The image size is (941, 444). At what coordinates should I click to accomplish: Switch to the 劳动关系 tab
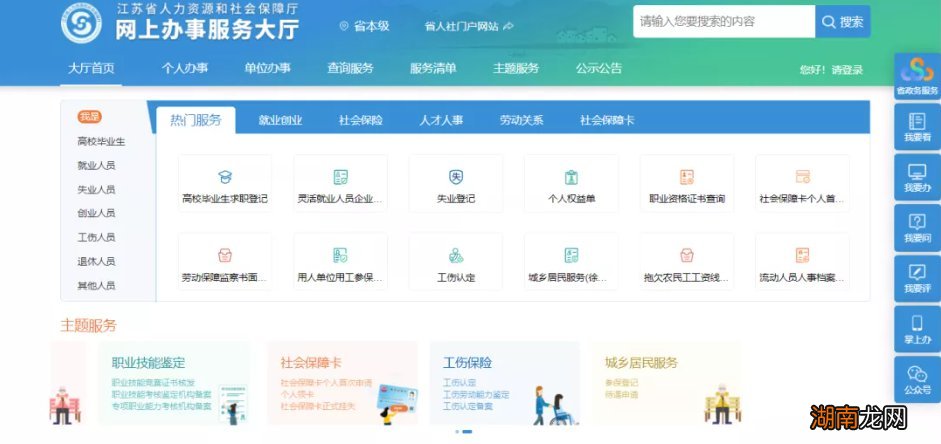[x=522, y=120]
